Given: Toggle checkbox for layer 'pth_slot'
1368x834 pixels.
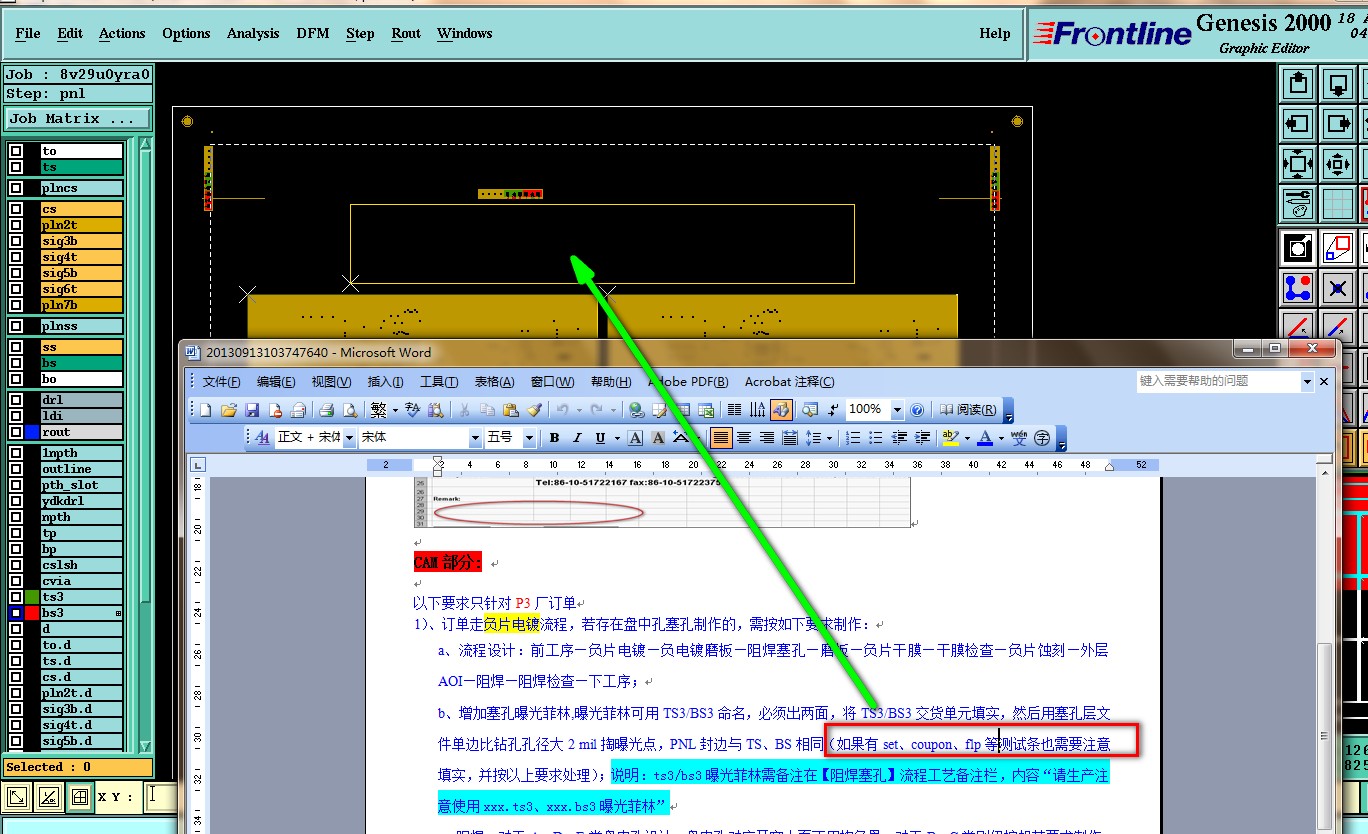Looking at the screenshot, I should pyautogui.click(x=15, y=485).
